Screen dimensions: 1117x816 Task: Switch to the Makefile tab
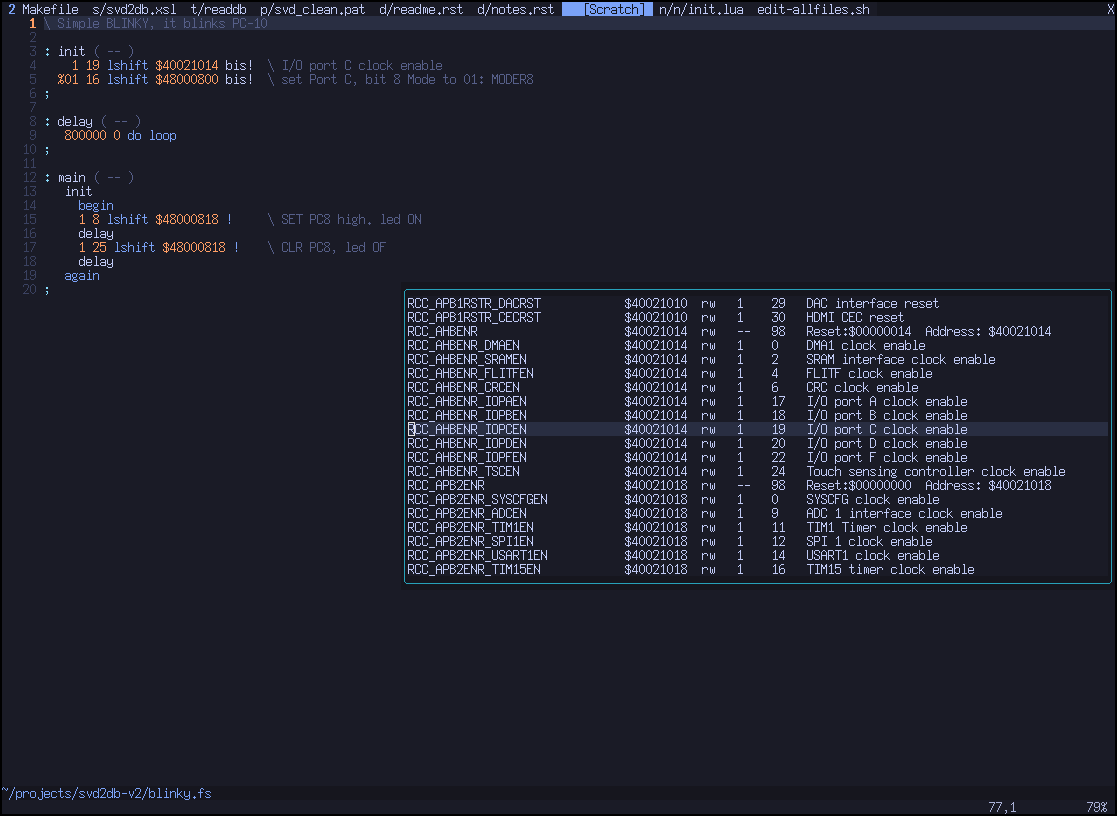click(x=49, y=9)
